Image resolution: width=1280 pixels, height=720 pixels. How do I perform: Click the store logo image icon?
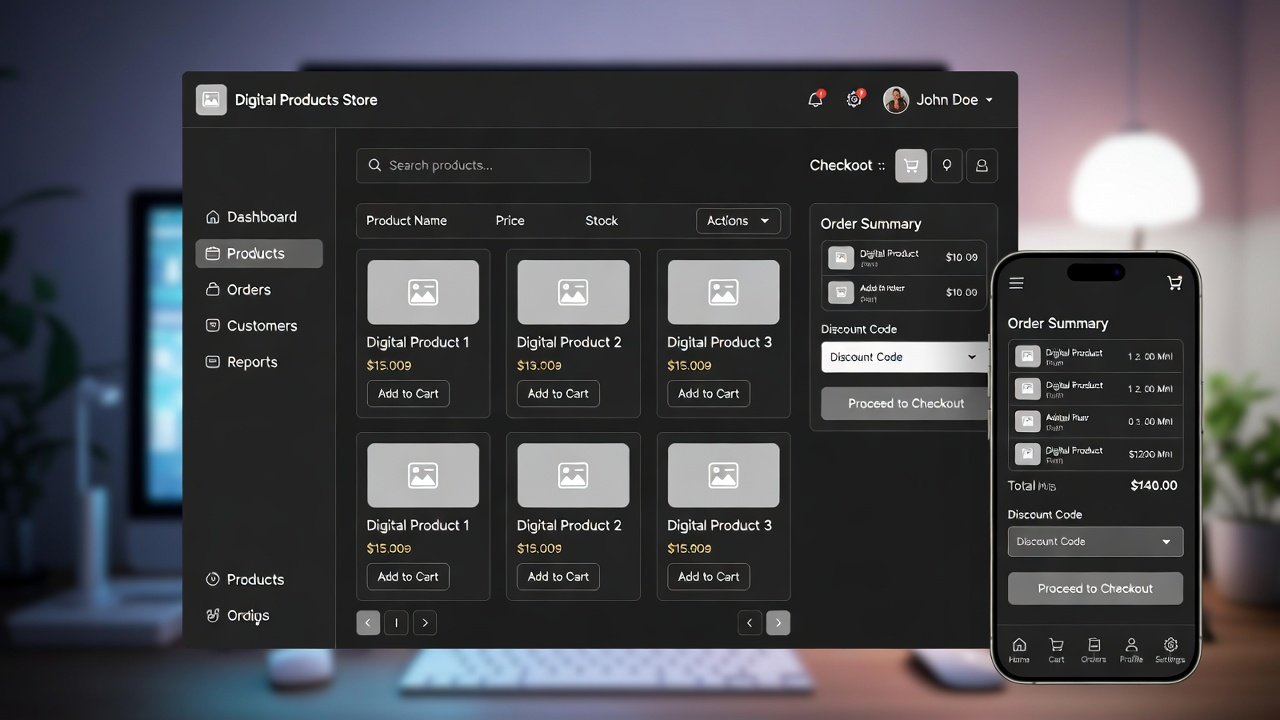[211, 100]
